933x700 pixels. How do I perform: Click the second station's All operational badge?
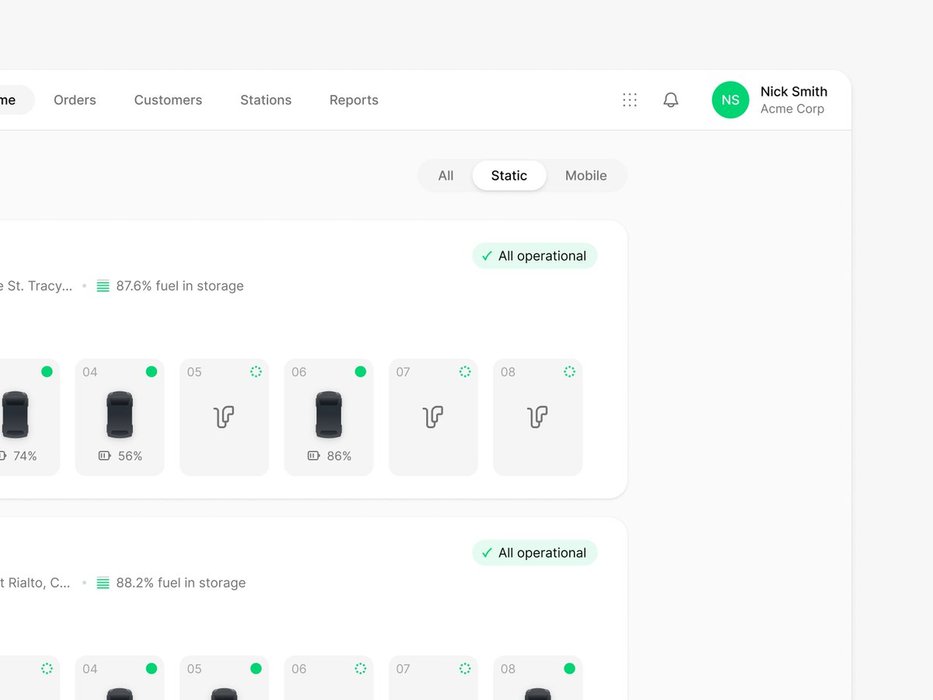point(534,553)
